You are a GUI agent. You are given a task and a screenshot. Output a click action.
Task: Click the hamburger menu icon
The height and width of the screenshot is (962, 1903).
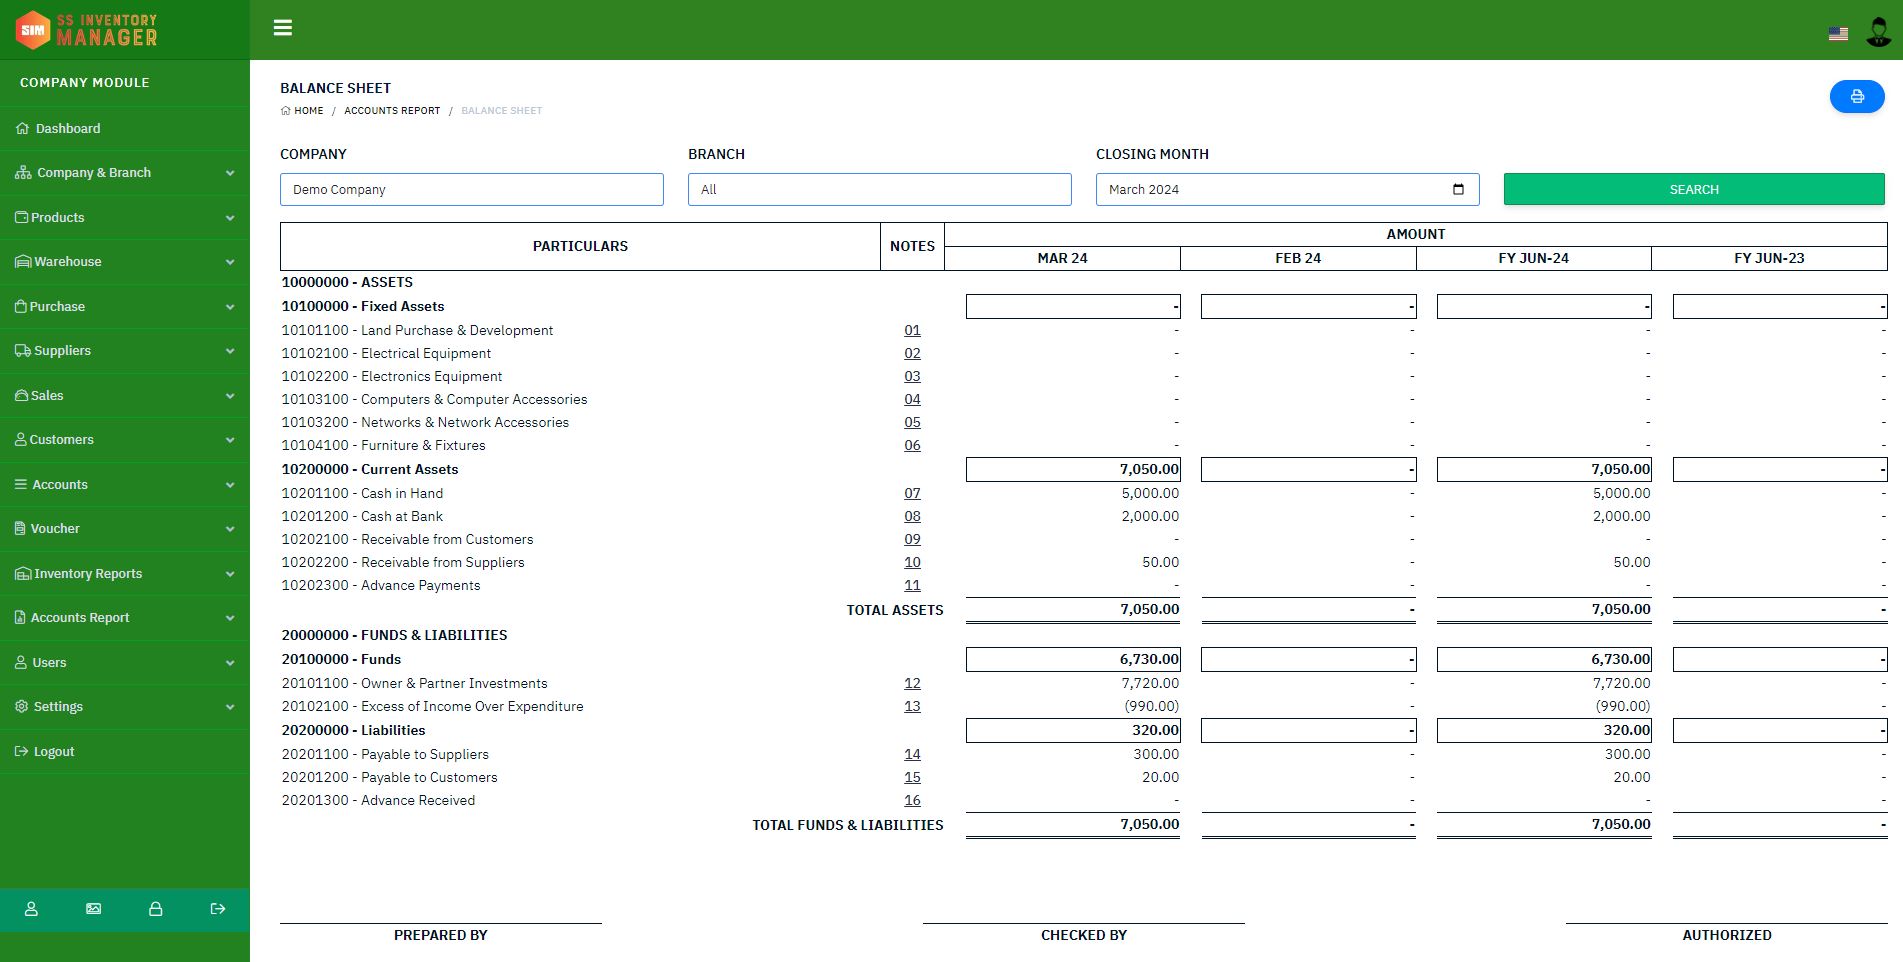[283, 28]
